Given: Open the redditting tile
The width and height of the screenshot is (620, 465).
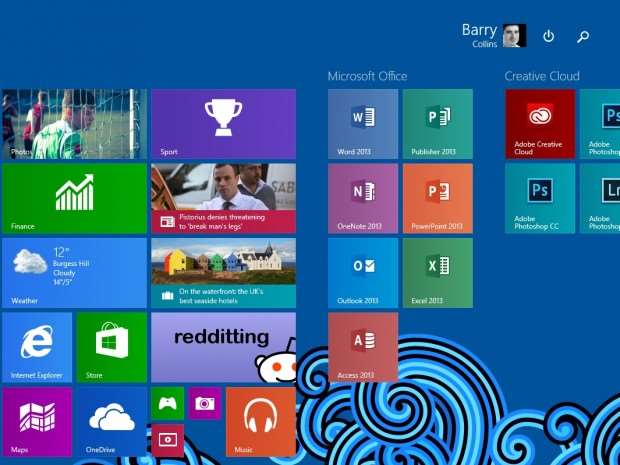Looking at the screenshot, I should [x=223, y=348].
